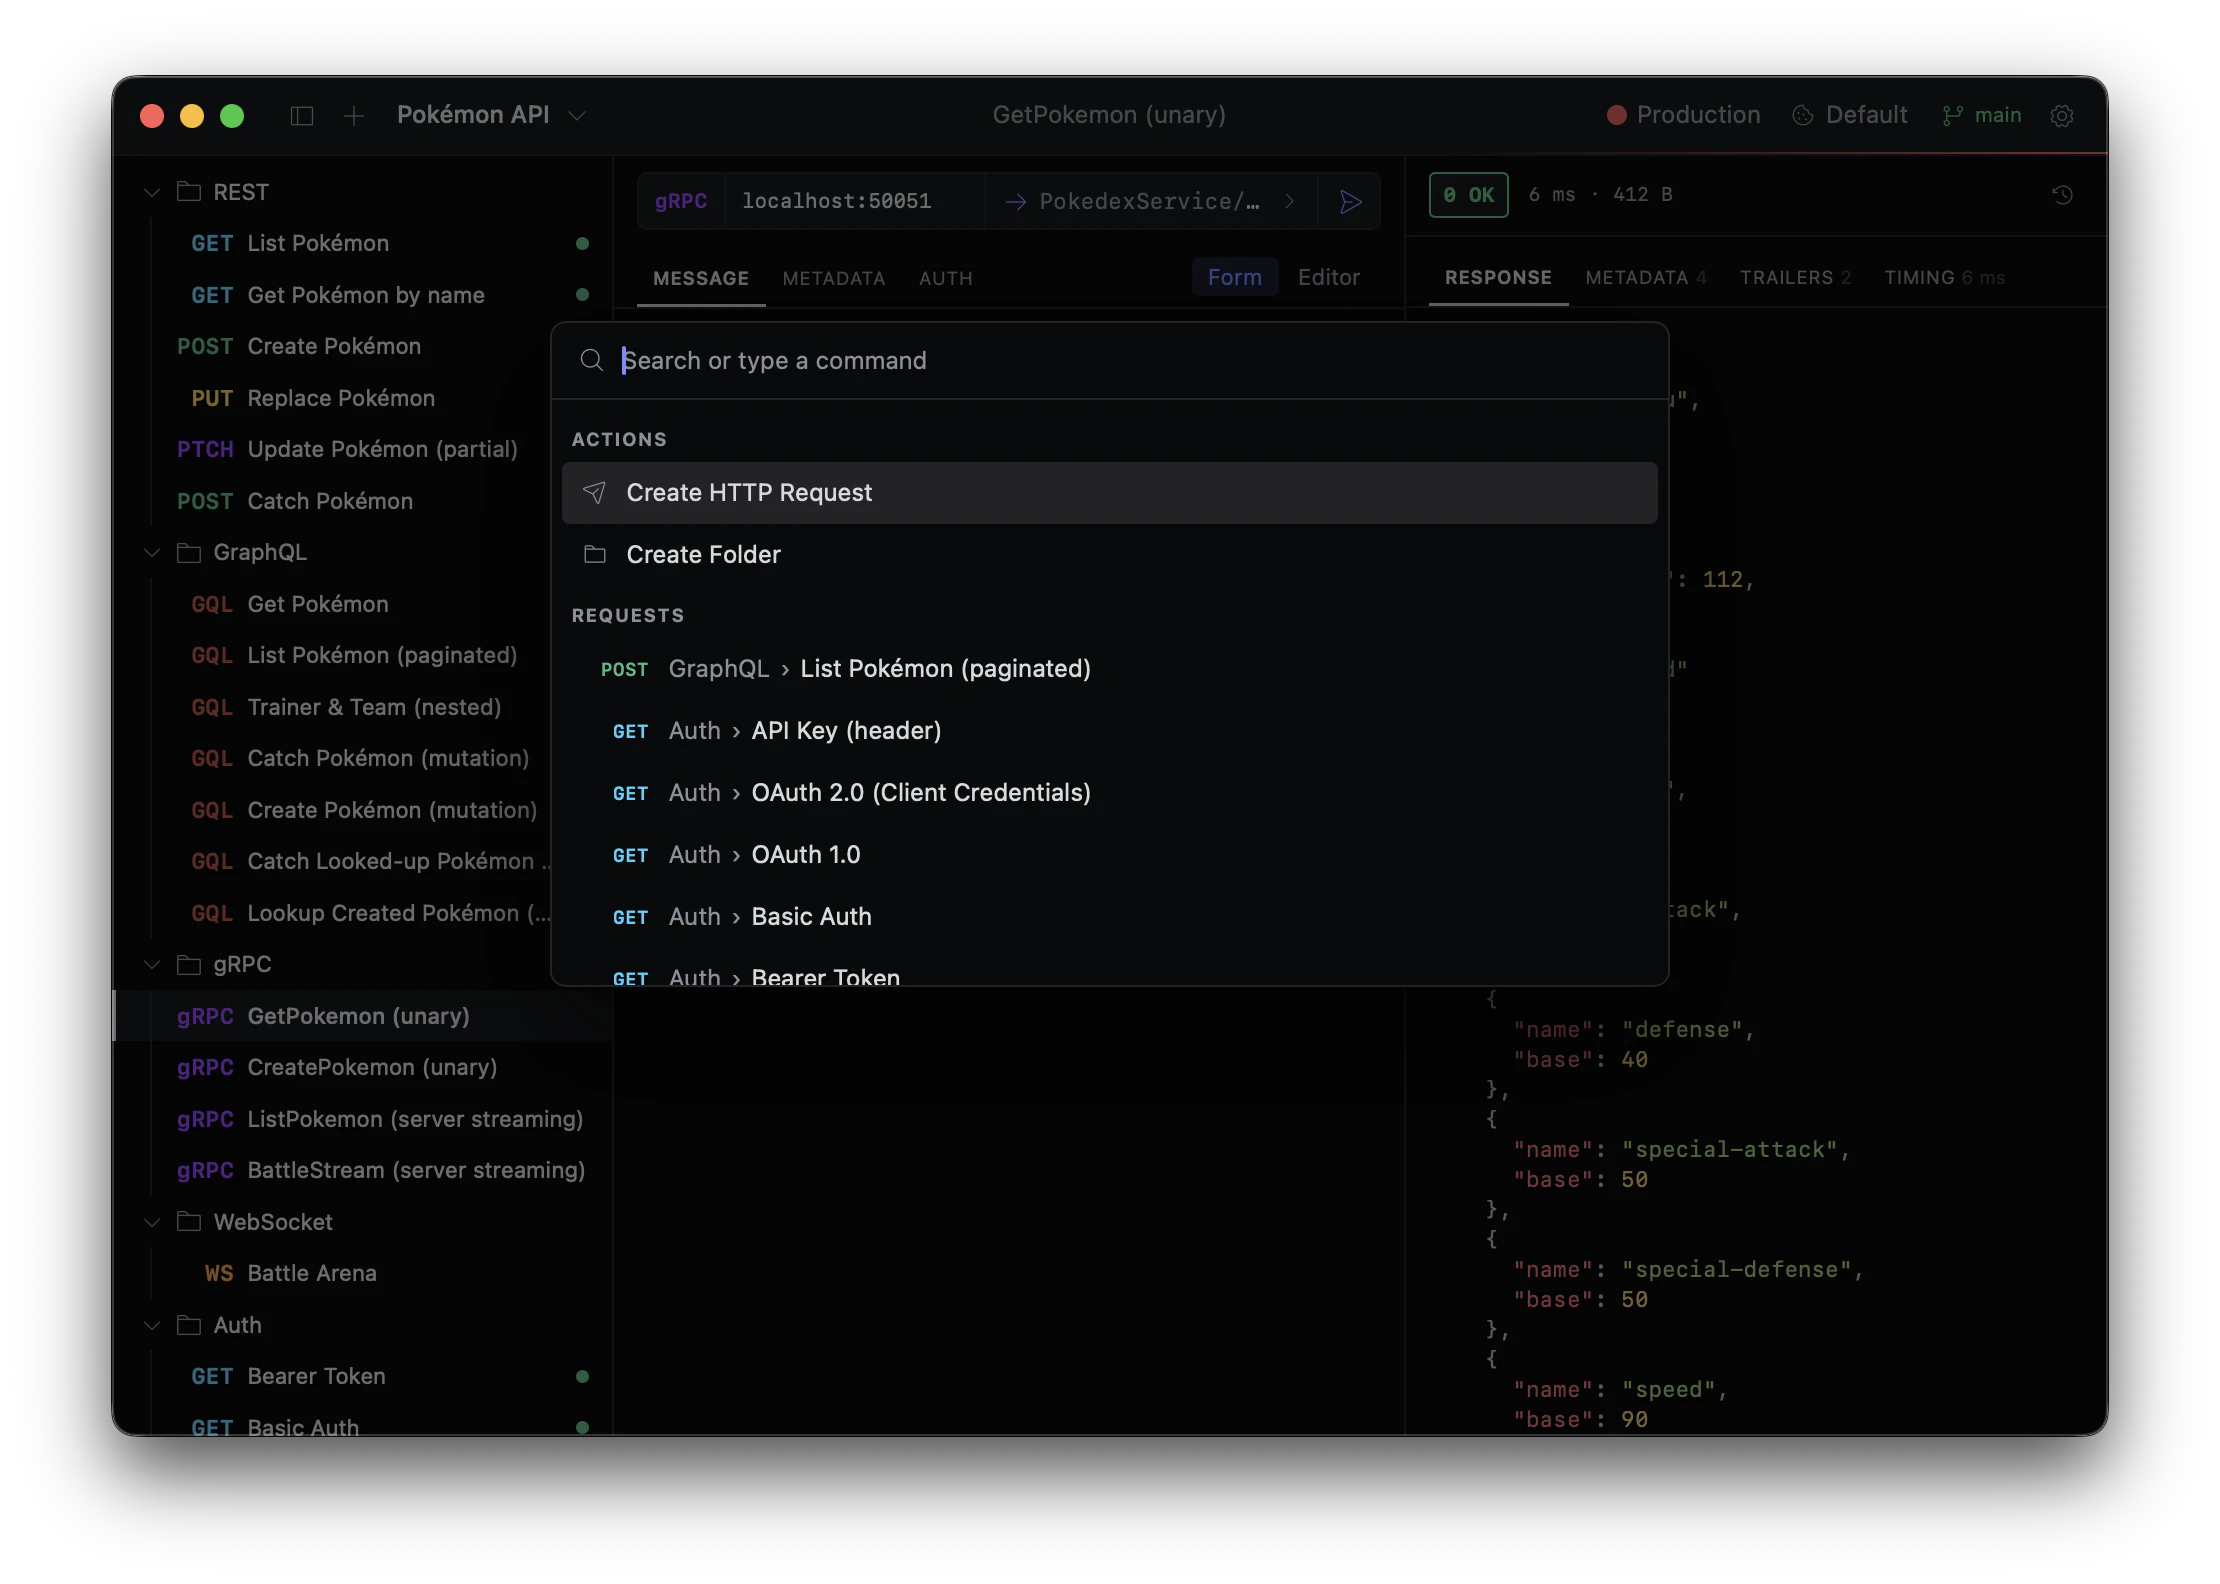Open GraphQL List Pokémon (paginated) result

click(1109, 669)
